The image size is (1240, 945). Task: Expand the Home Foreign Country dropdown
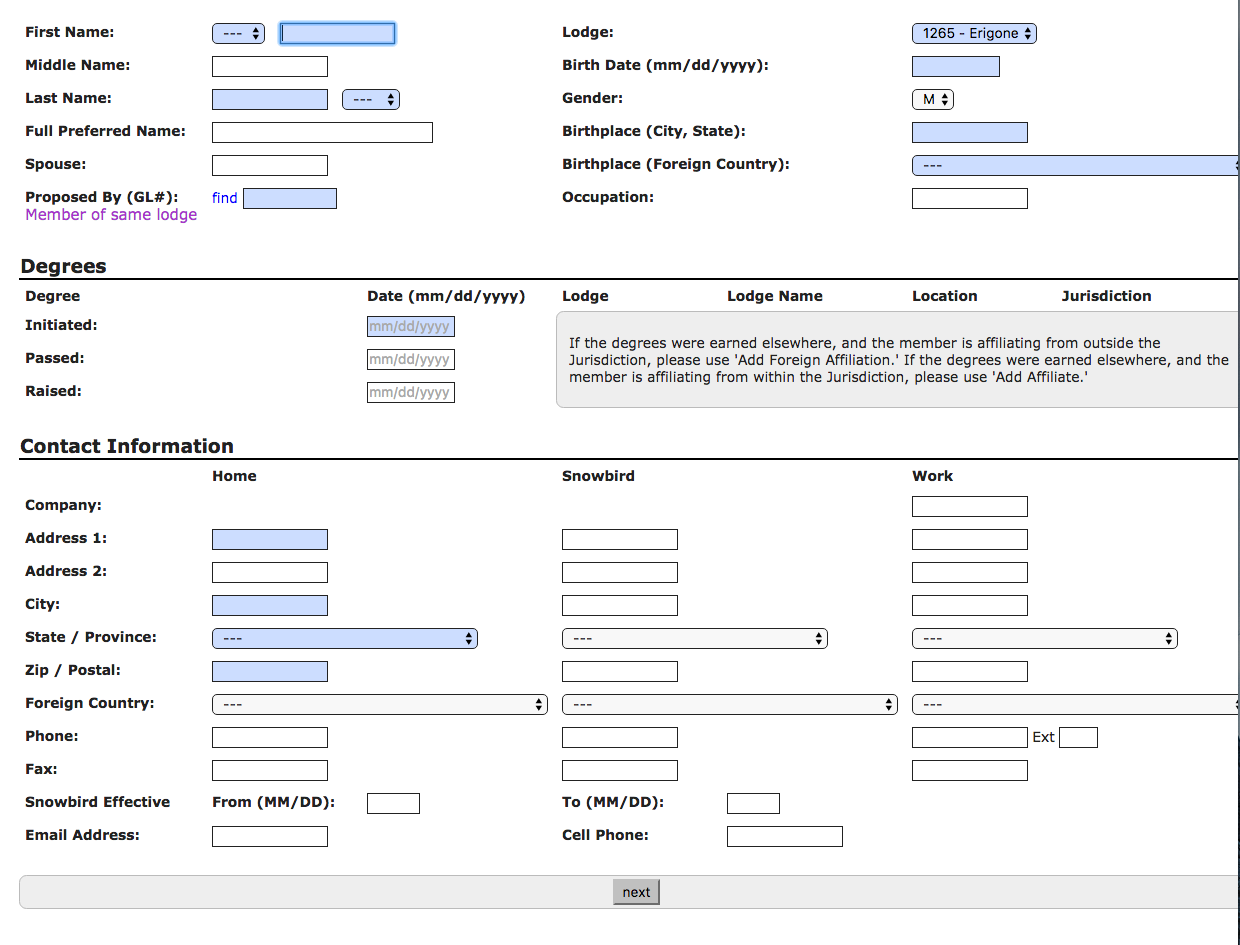coord(379,705)
